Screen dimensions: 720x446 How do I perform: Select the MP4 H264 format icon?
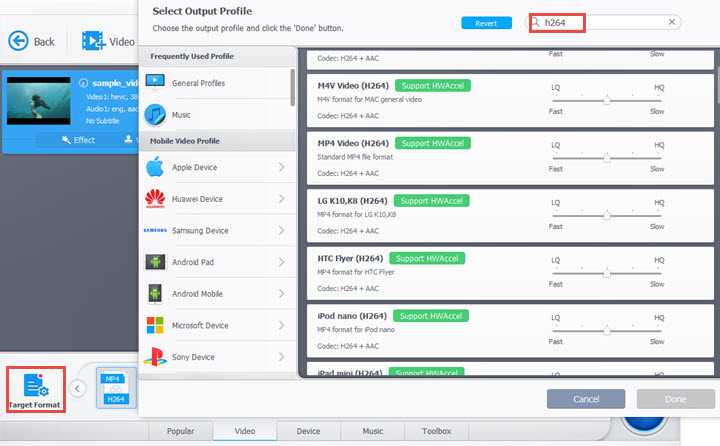pyautogui.click(x=116, y=388)
